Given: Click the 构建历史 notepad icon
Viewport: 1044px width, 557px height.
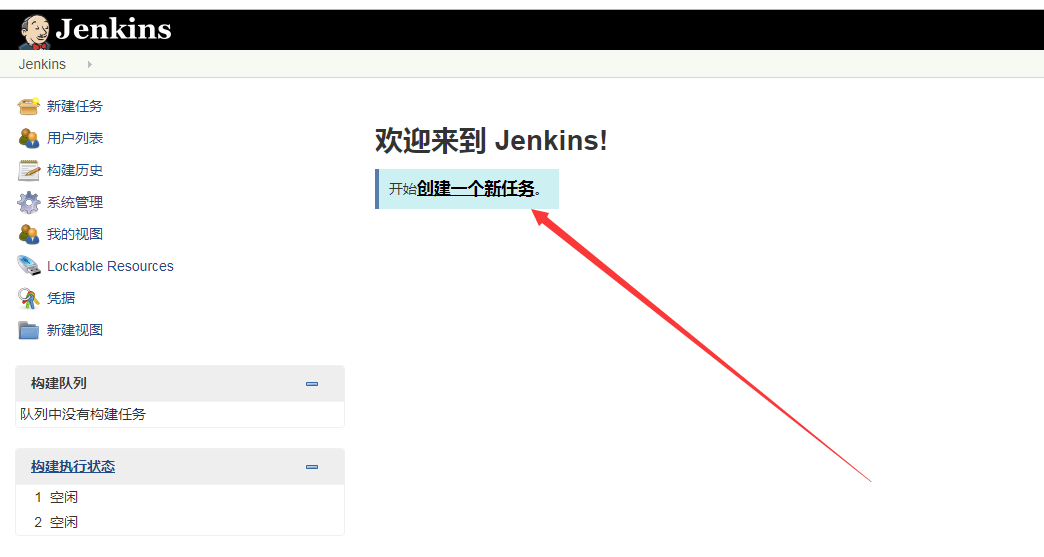Looking at the screenshot, I should click(29, 170).
